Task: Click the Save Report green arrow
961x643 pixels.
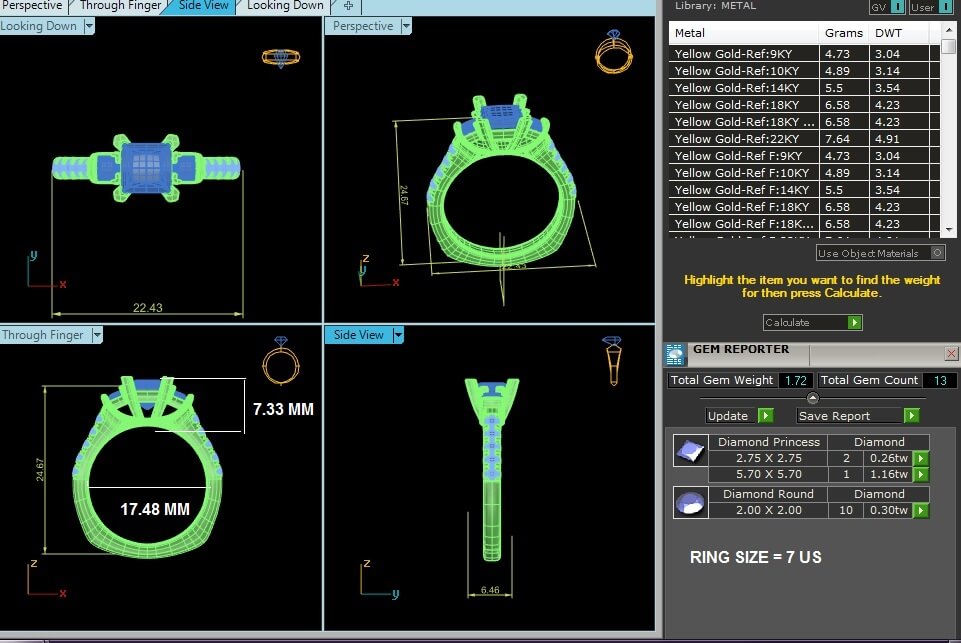Action: pos(911,416)
